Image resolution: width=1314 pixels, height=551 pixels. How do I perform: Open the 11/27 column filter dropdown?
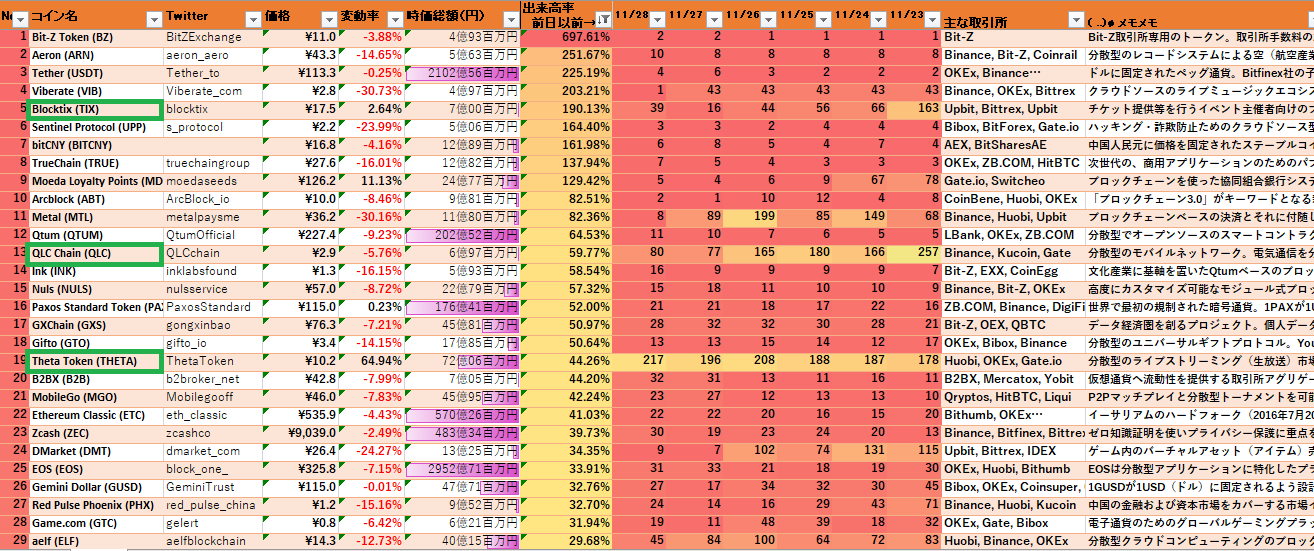[712, 19]
